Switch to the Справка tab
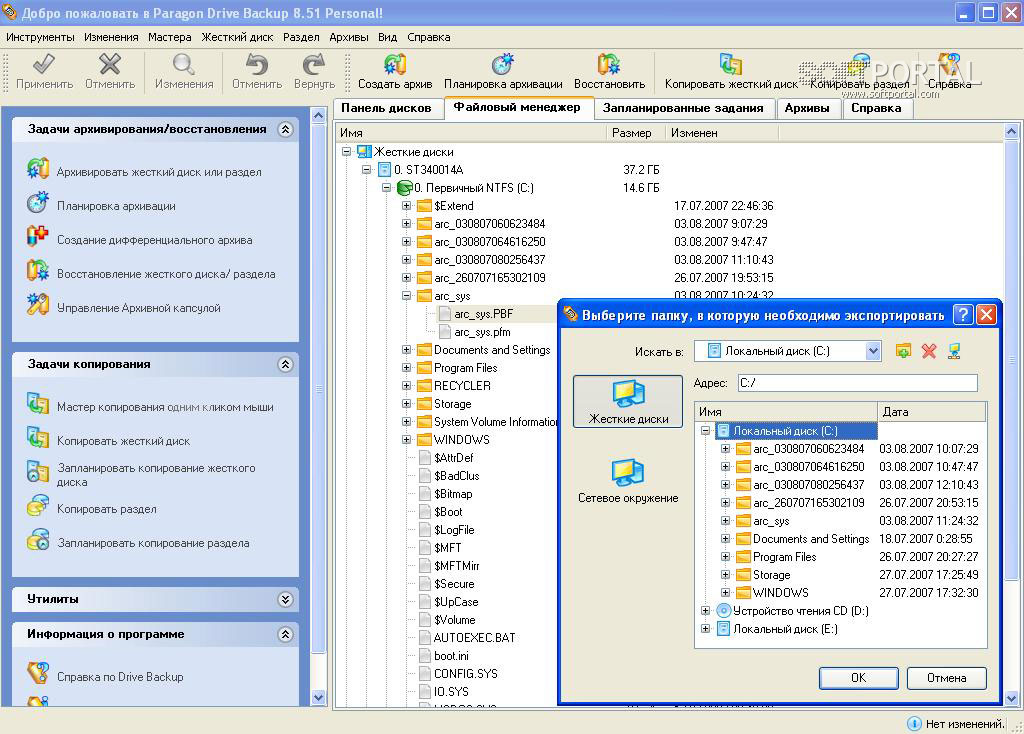The image size is (1024, 734). (876, 108)
